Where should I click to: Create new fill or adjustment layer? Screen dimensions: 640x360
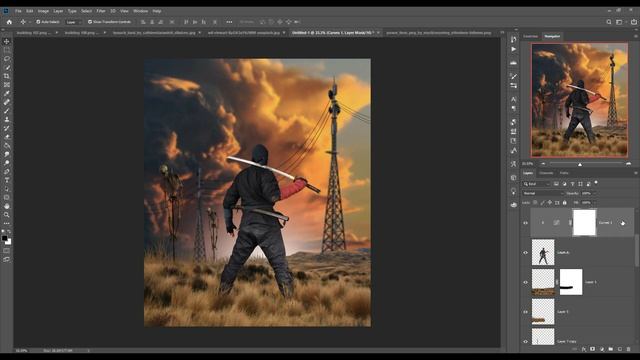(602, 349)
